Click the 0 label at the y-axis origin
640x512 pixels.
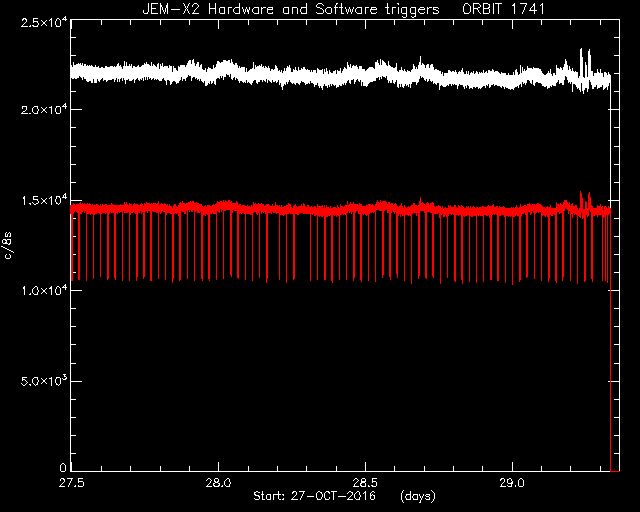pyautogui.click(x=63, y=467)
